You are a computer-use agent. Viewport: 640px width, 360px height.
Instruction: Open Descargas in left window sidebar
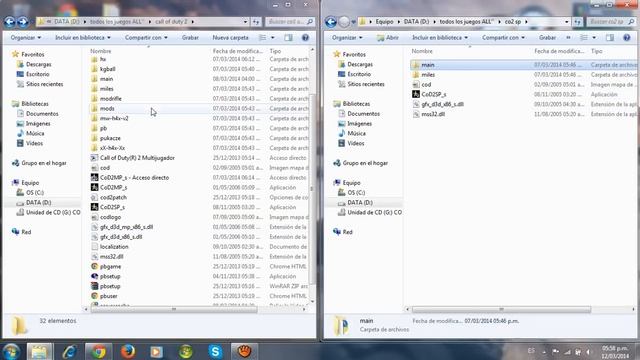click(x=38, y=64)
